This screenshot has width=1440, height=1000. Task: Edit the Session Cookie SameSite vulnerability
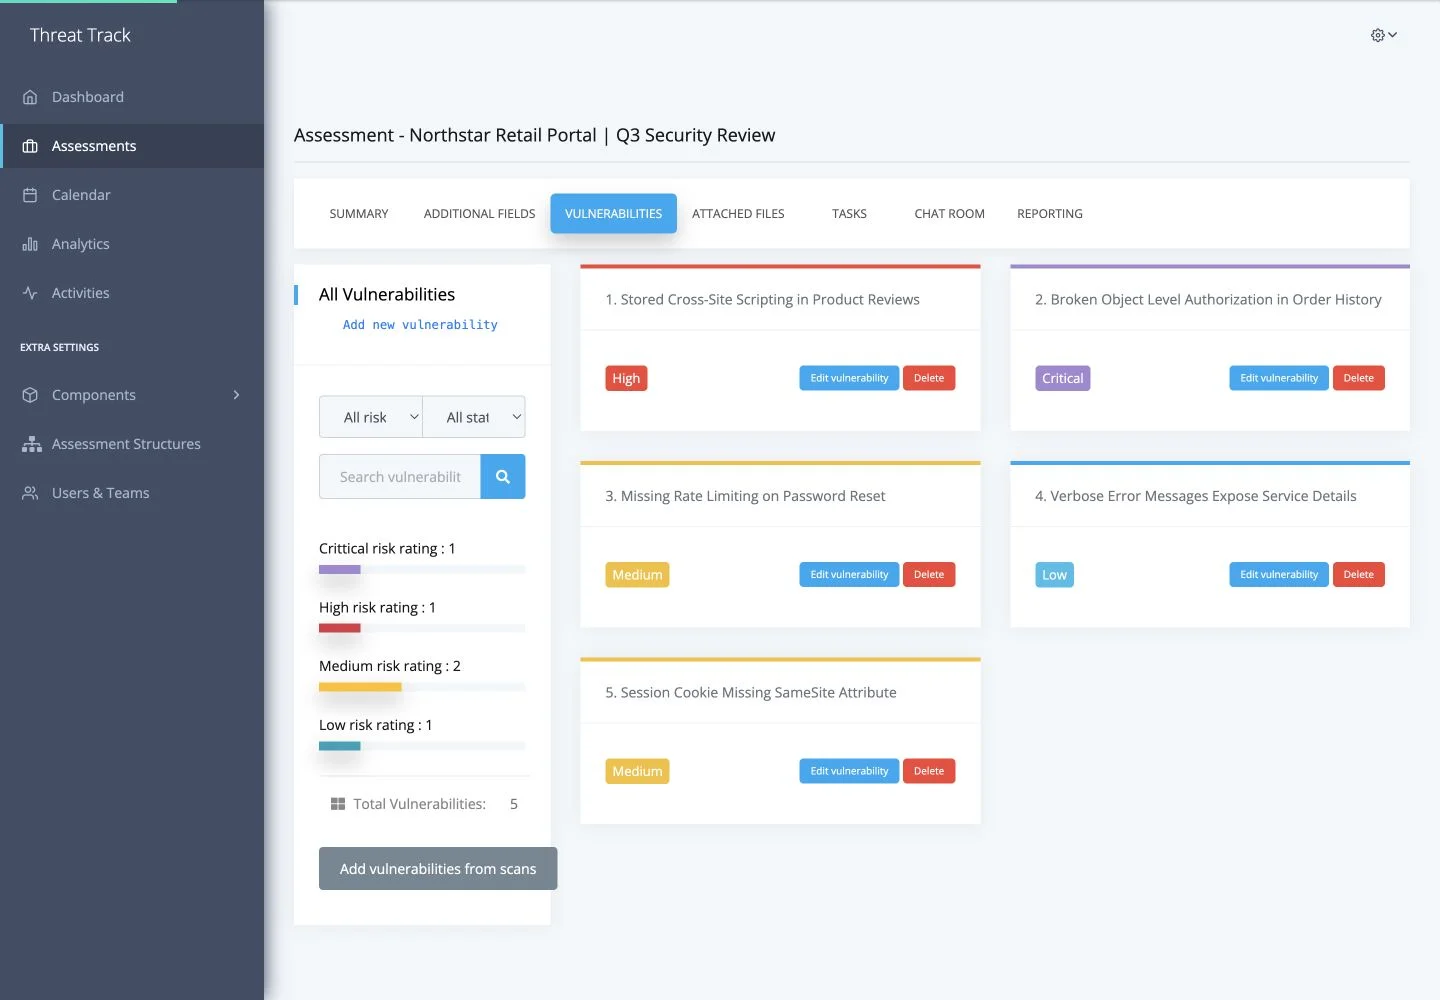(849, 771)
